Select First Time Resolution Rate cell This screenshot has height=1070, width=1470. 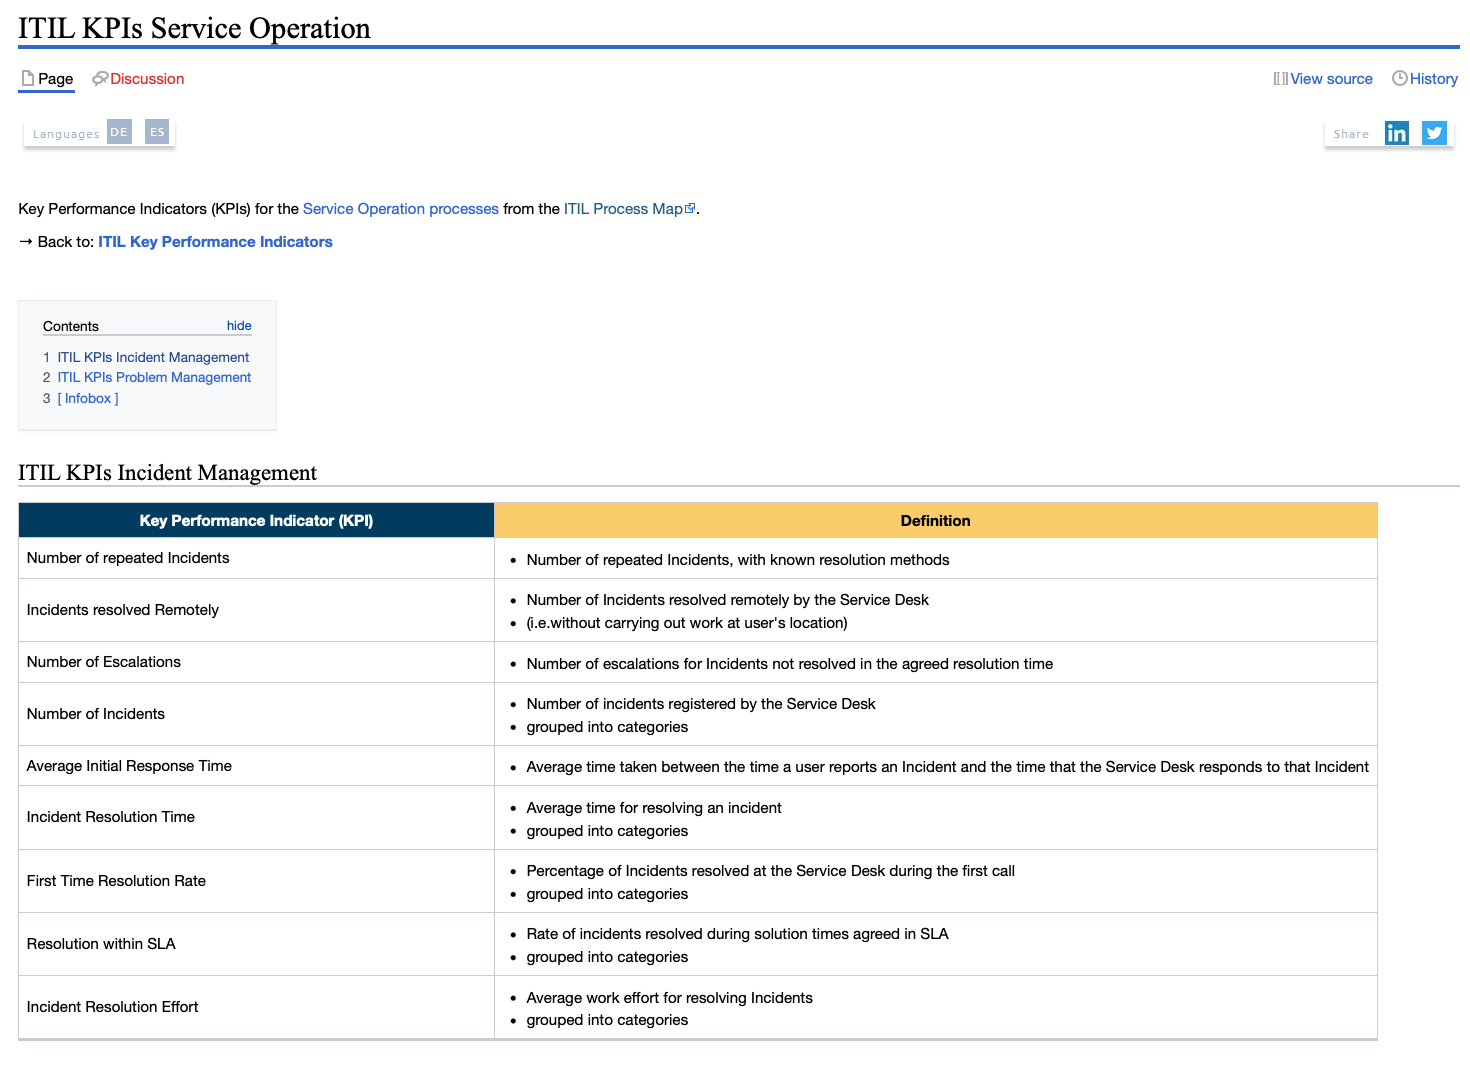[256, 881]
